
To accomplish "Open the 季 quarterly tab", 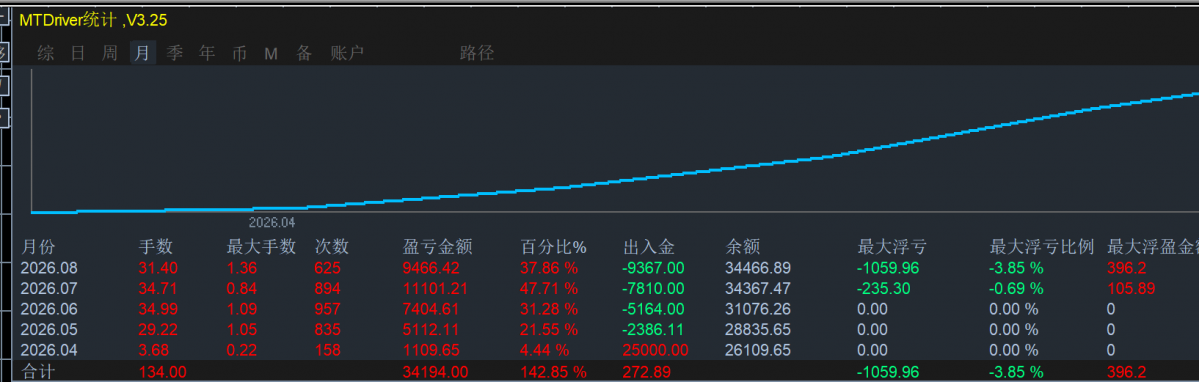I will (175, 53).
